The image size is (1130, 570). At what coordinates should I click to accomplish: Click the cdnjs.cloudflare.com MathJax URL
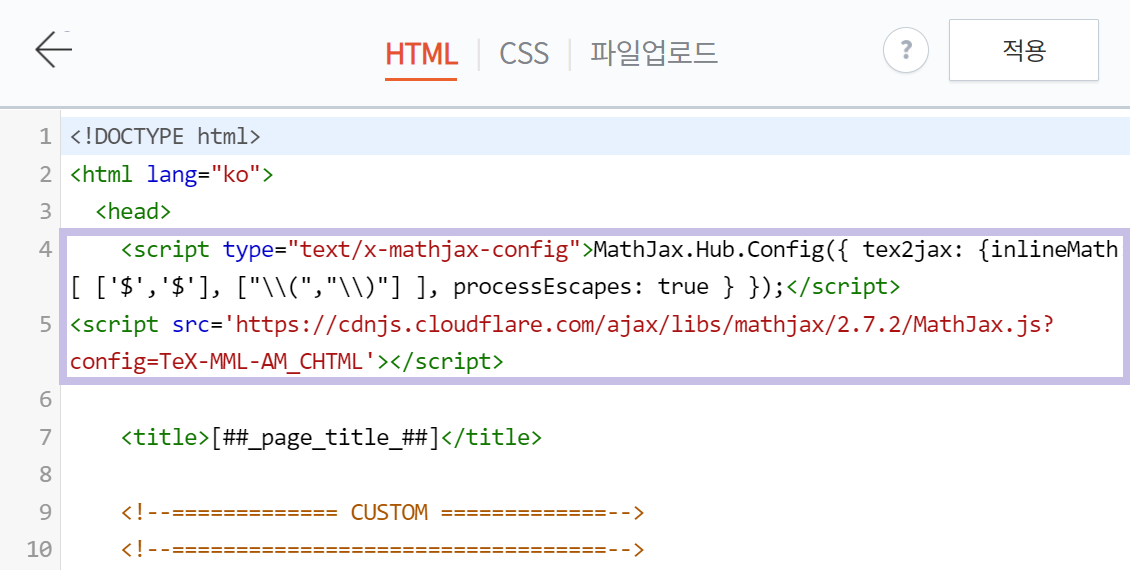click(x=640, y=324)
